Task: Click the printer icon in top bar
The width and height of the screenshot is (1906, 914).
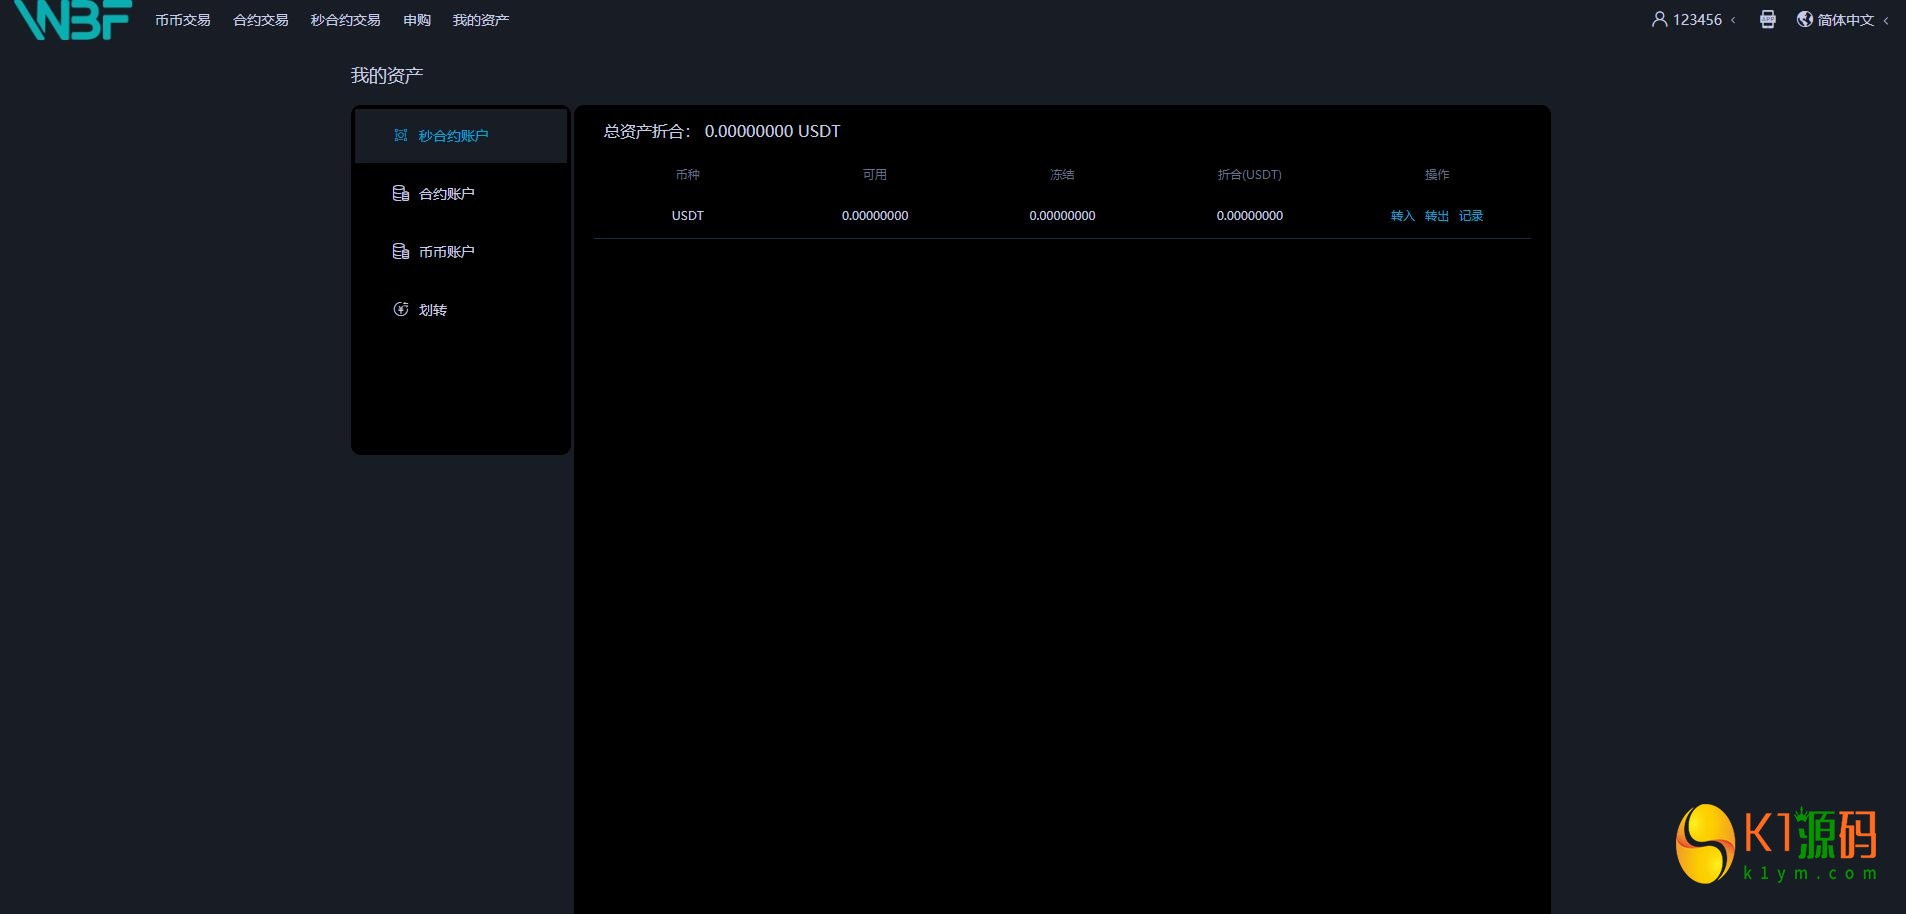Action: click(x=1767, y=19)
